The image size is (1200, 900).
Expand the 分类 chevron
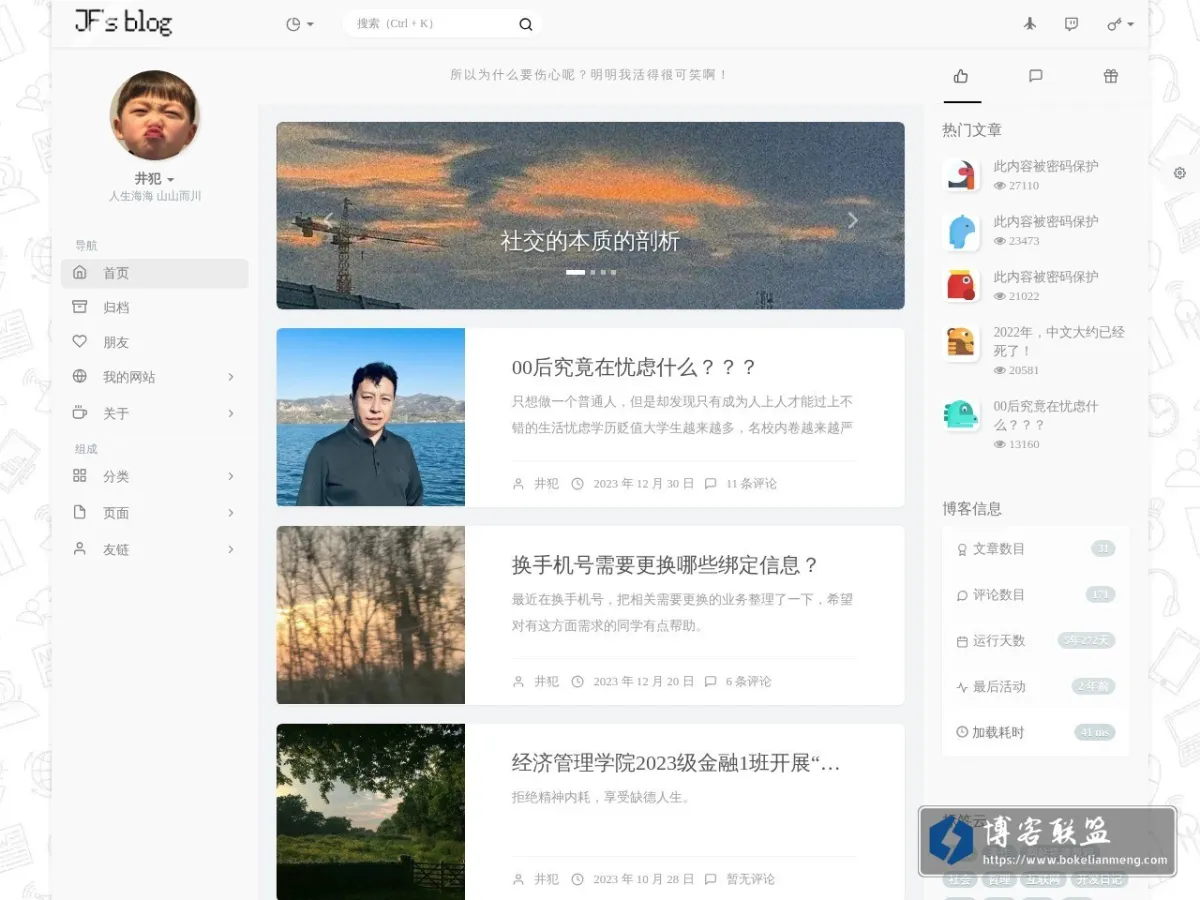(231, 476)
